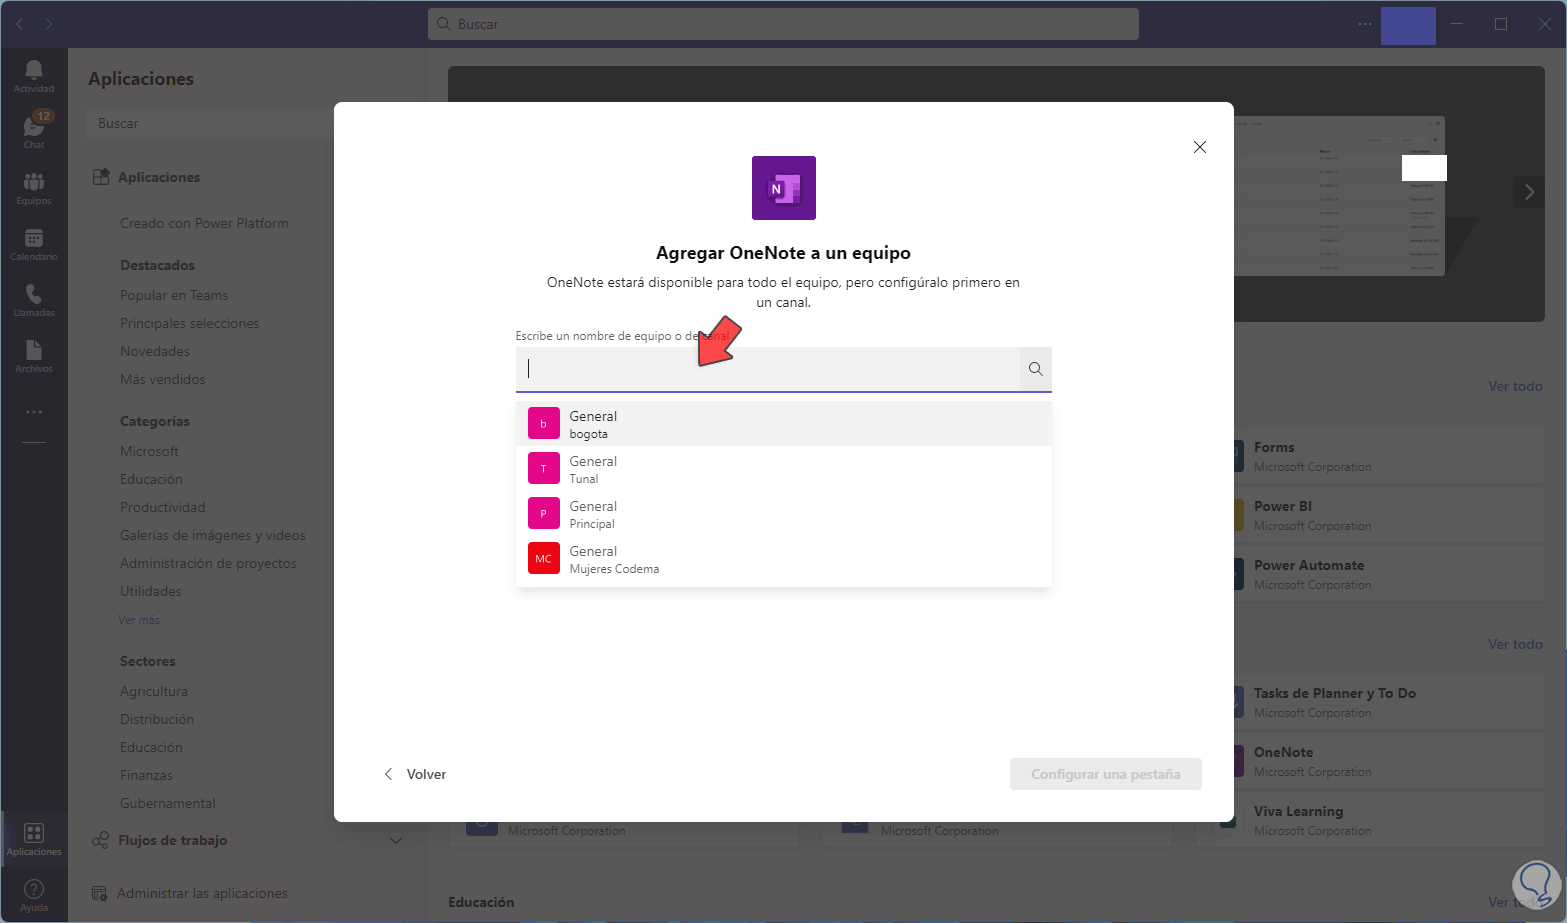Select the Principal team avatar
The image size is (1567, 923).
pyautogui.click(x=544, y=514)
